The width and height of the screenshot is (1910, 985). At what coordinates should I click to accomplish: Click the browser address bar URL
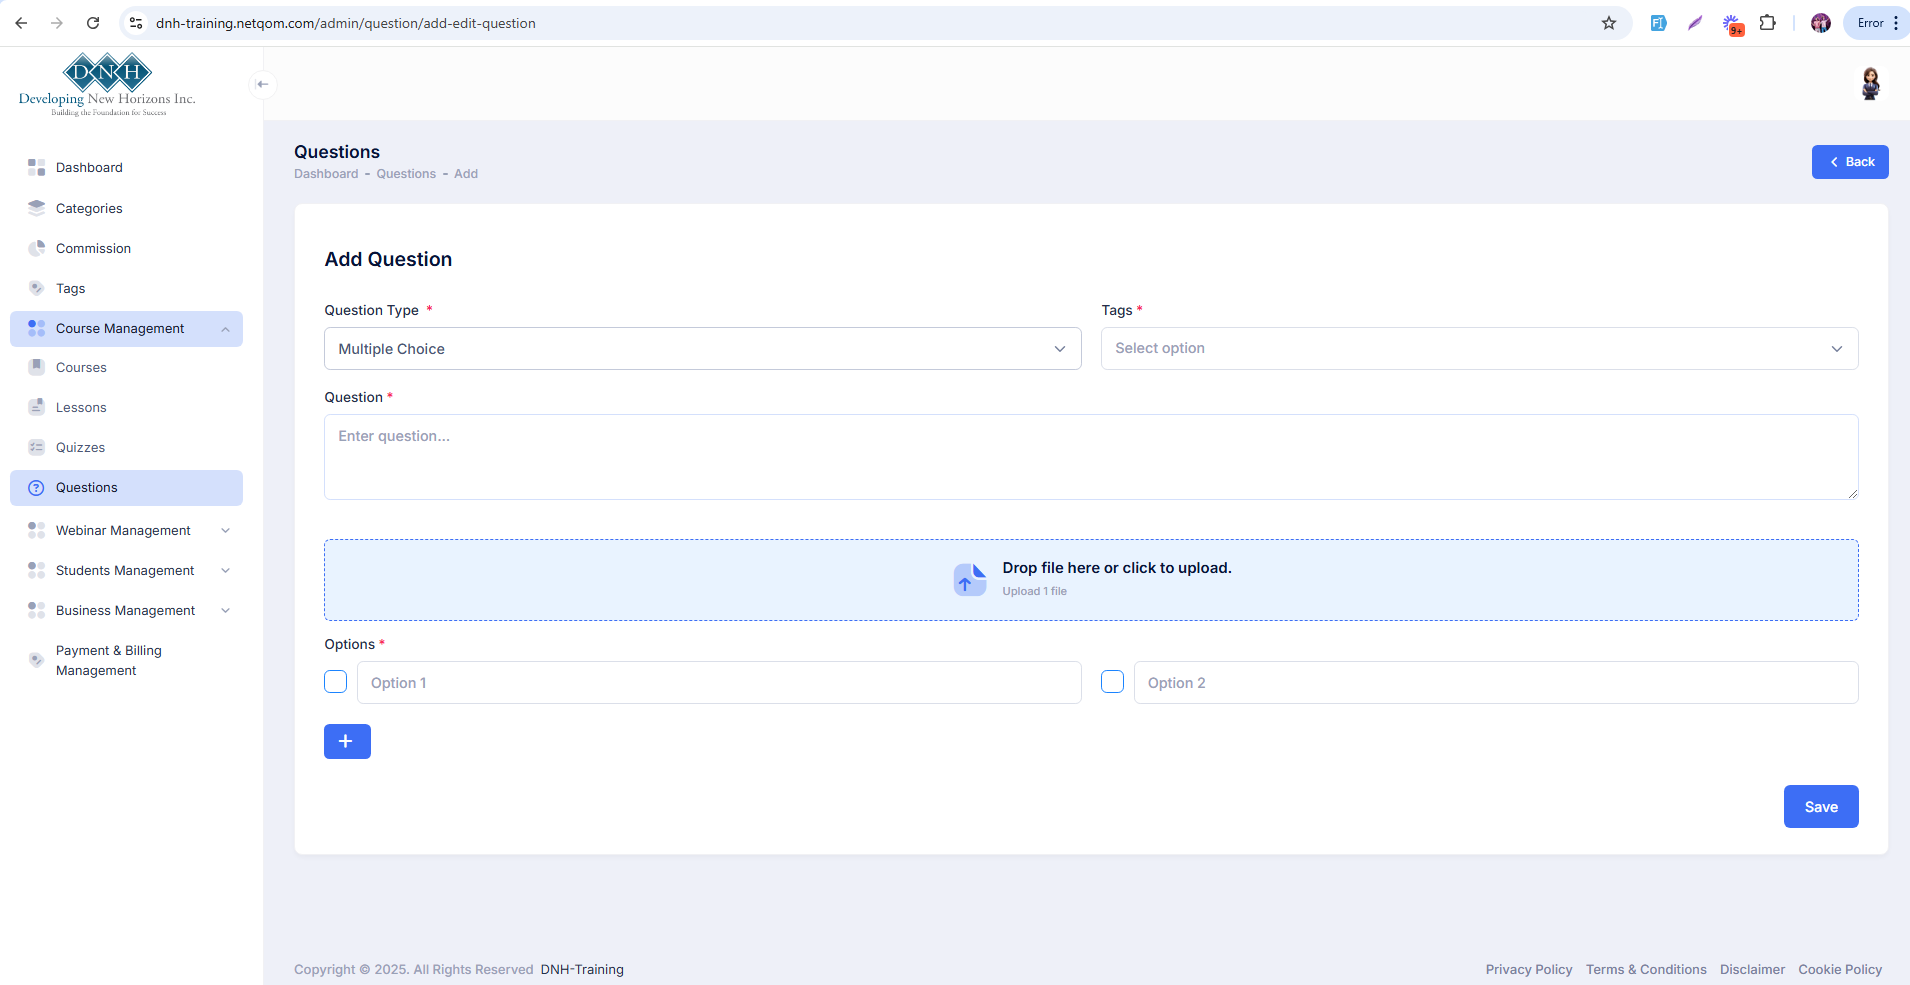[346, 23]
